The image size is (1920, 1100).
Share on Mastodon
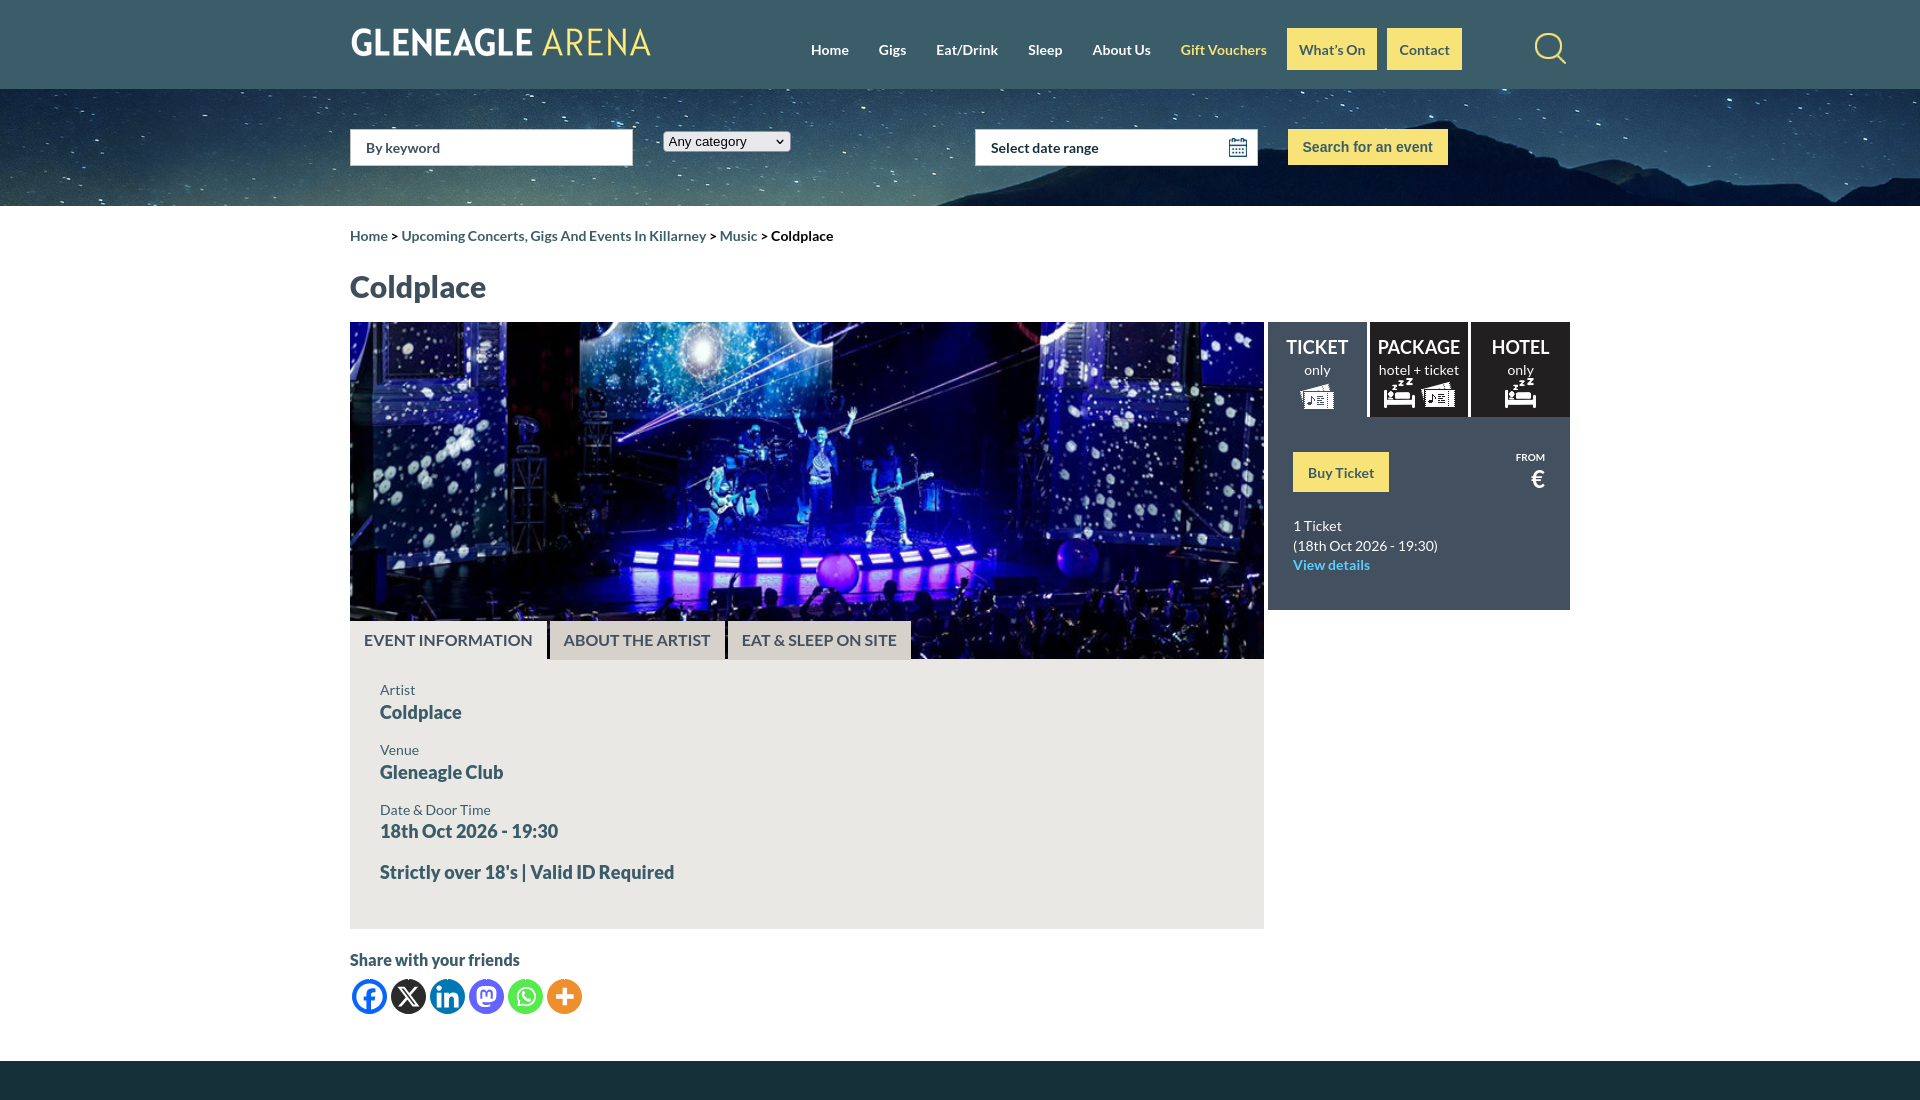click(486, 996)
